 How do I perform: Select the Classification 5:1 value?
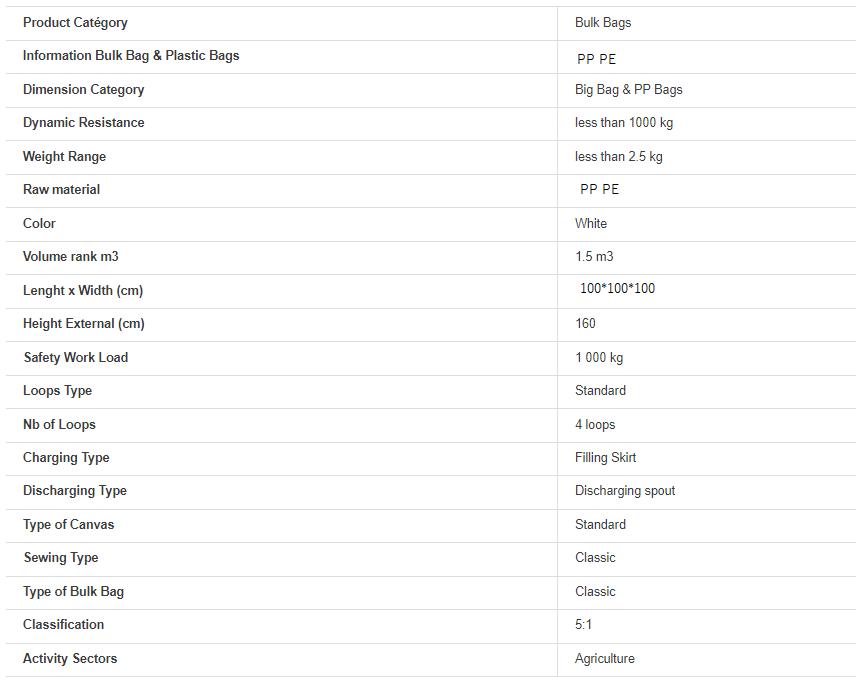click(x=583, y=624)
